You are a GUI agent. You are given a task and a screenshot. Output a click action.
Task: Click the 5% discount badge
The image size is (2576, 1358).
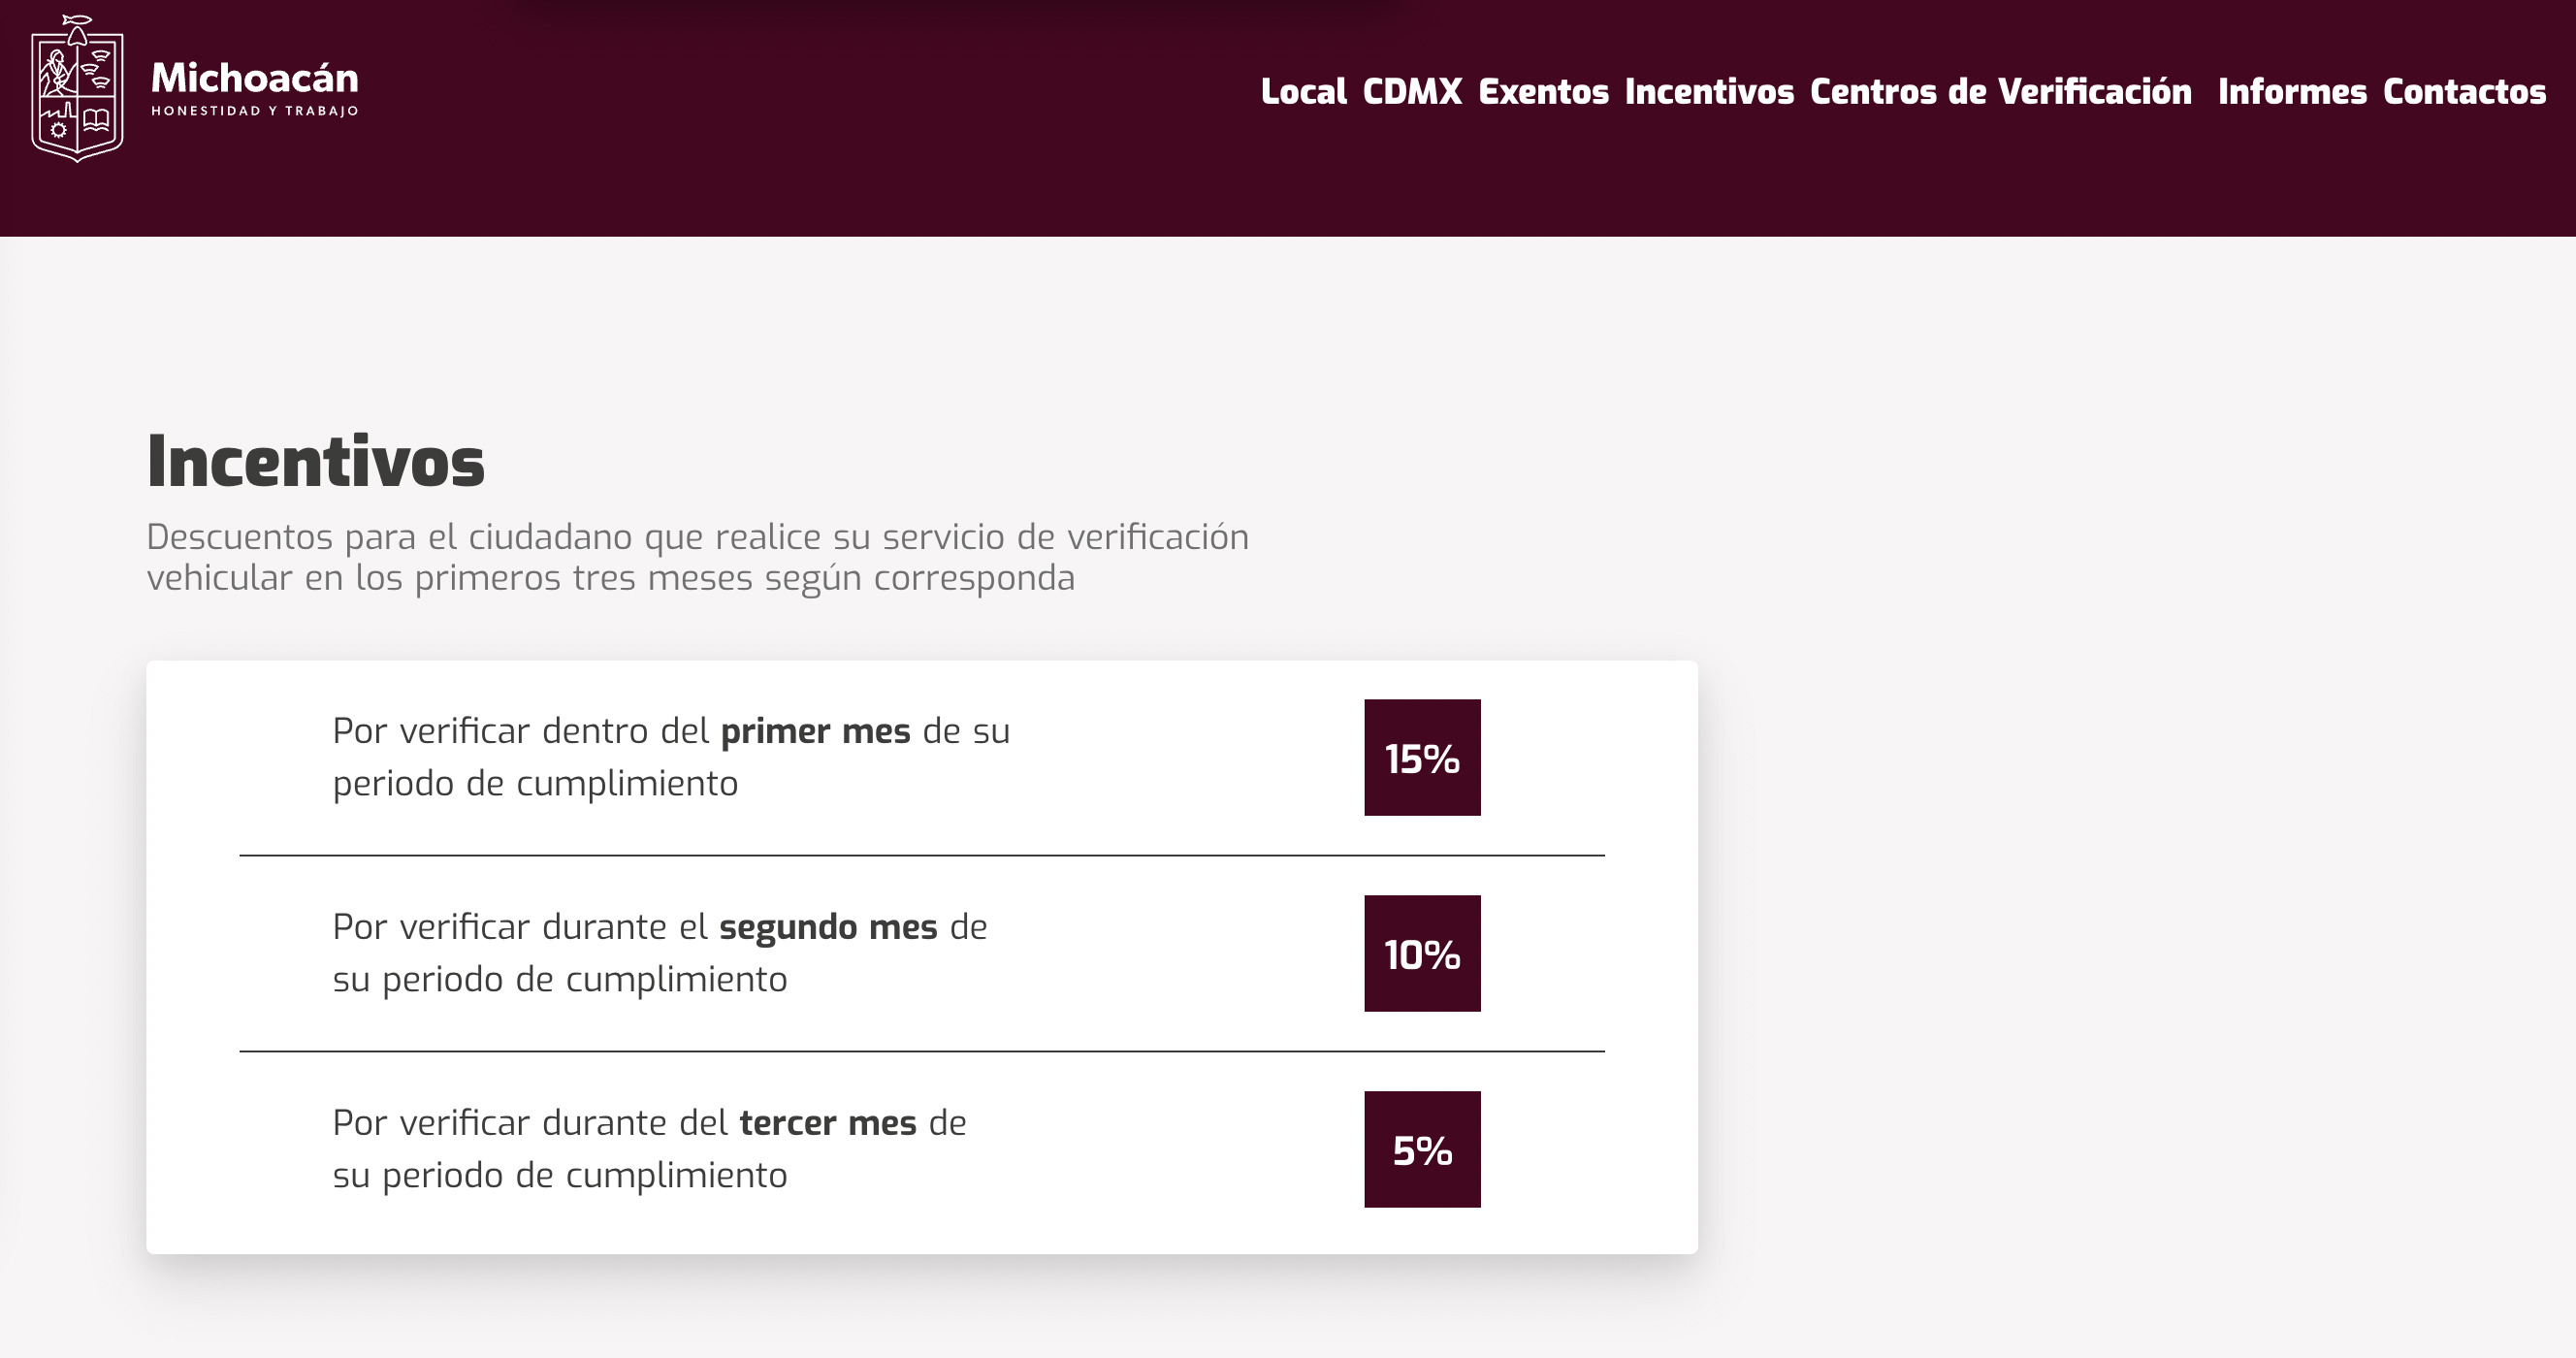click(1422, 1150)
